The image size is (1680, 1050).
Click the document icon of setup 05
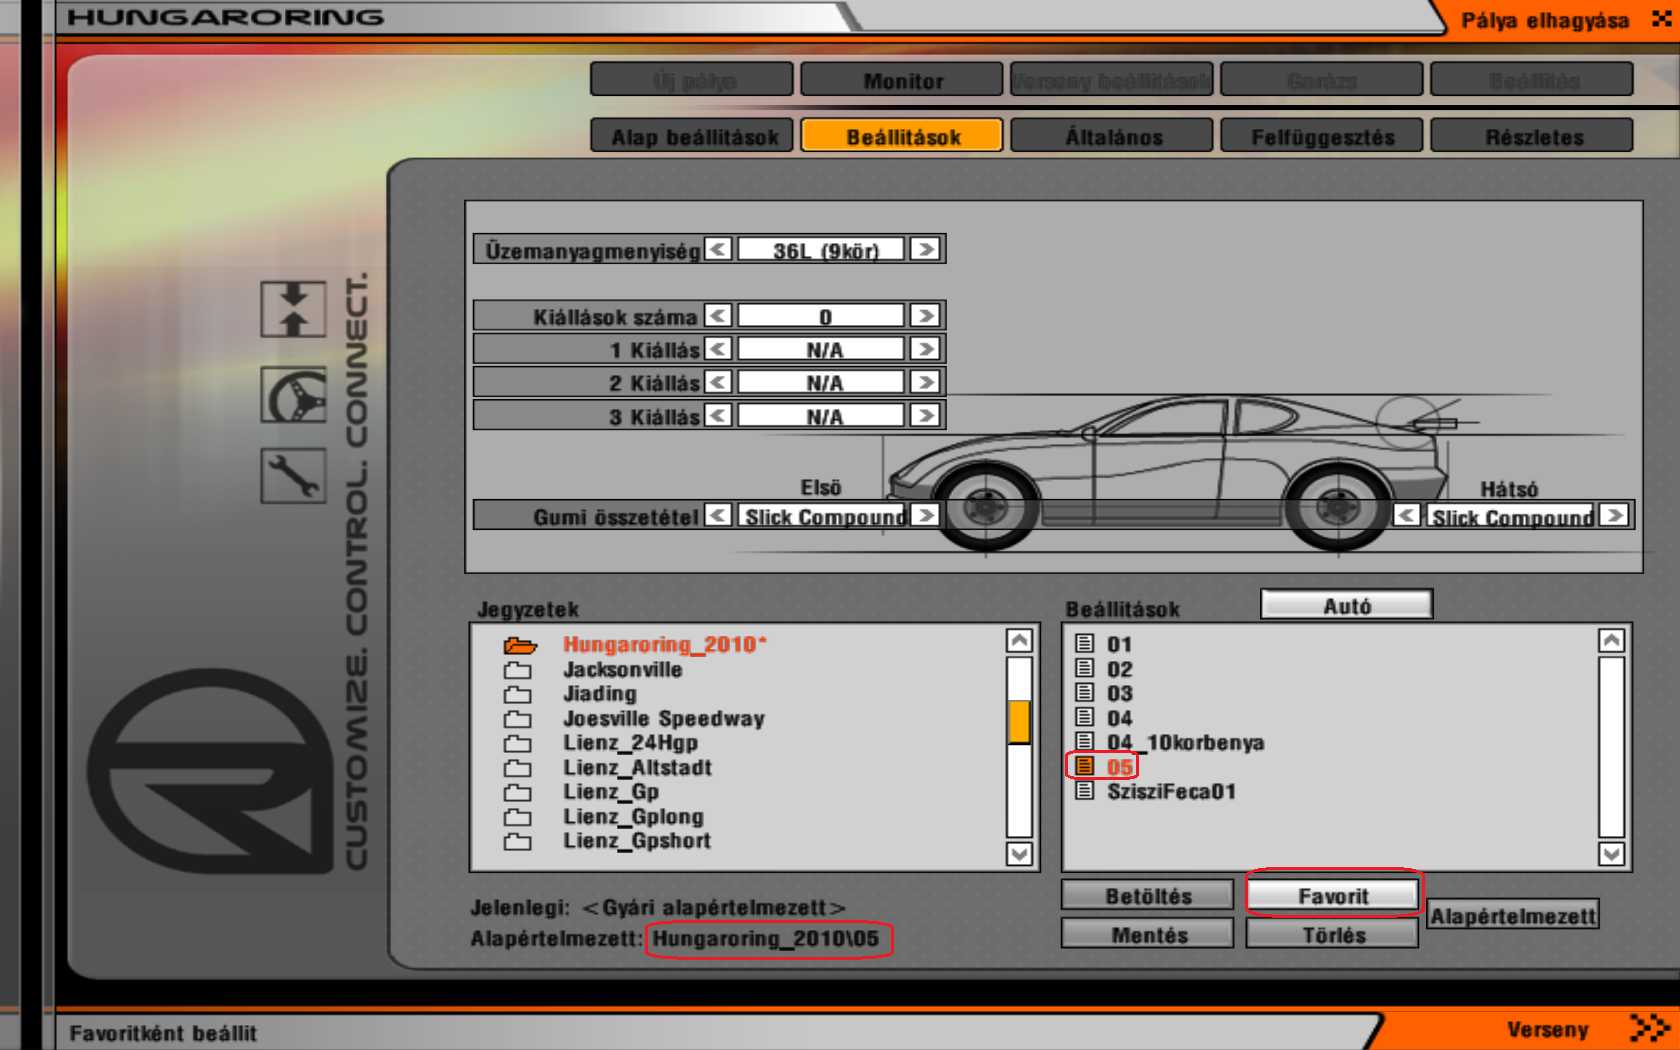(x=1085, y=766)
